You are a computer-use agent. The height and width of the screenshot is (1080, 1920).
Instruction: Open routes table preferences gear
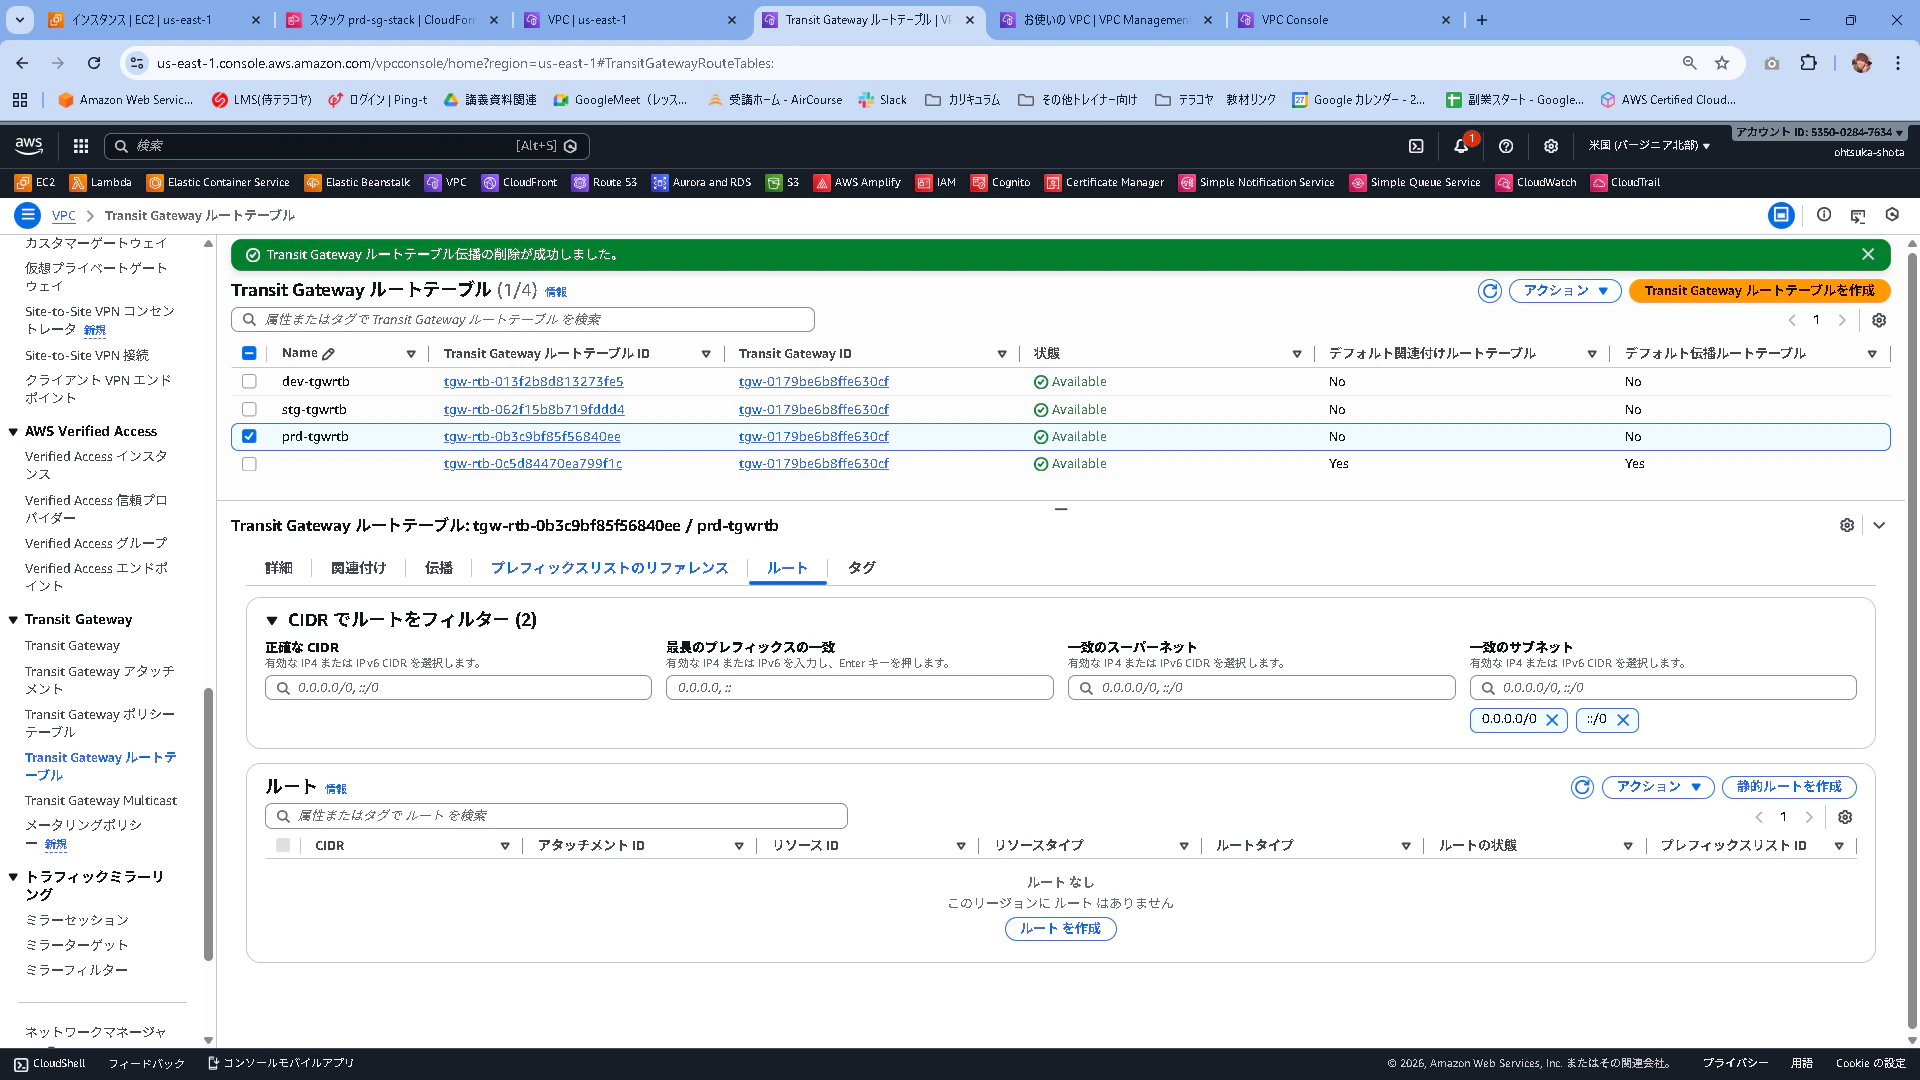click(1845, 817)
